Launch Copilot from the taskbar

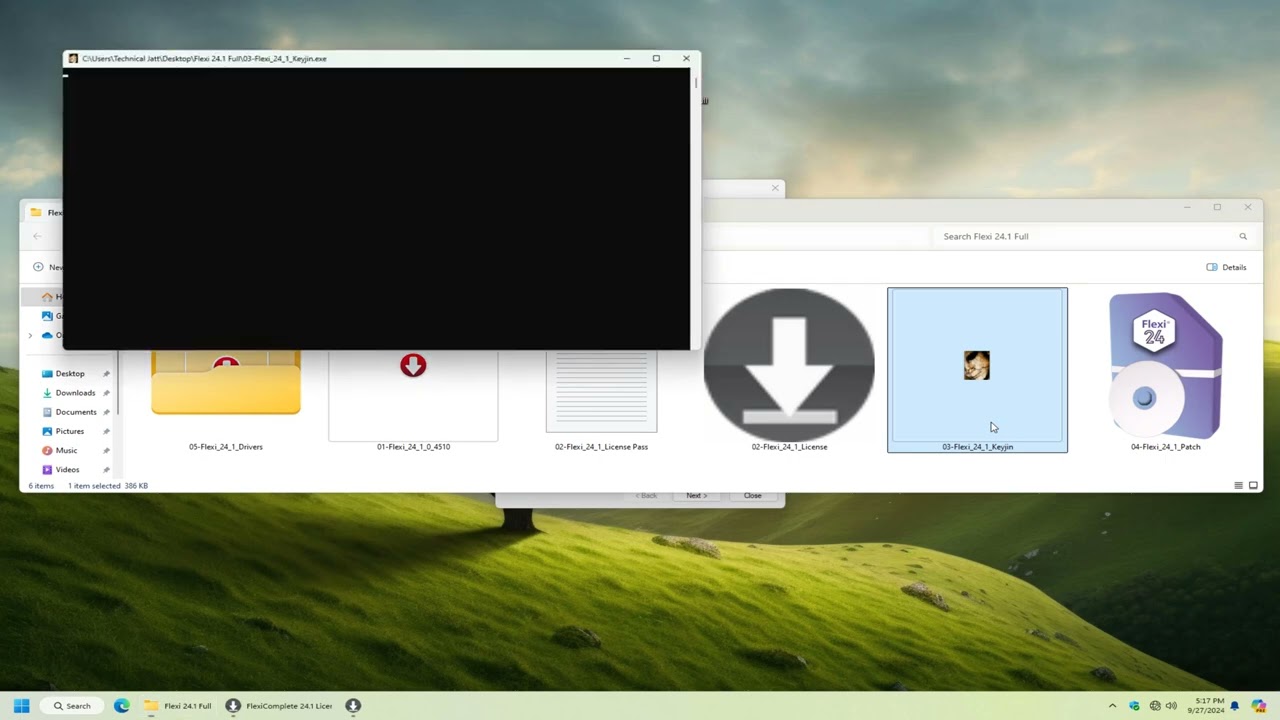(x=1259, y=706)
